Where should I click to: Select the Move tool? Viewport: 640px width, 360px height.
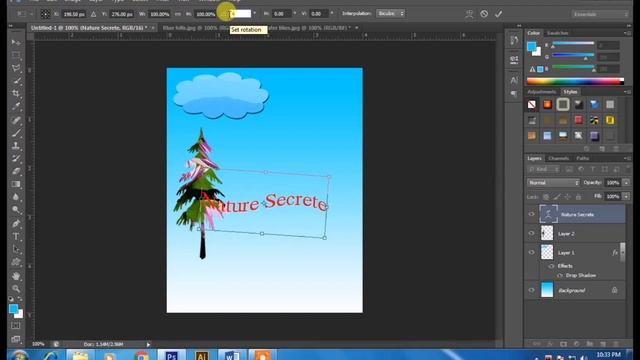(x=16, y=42)
